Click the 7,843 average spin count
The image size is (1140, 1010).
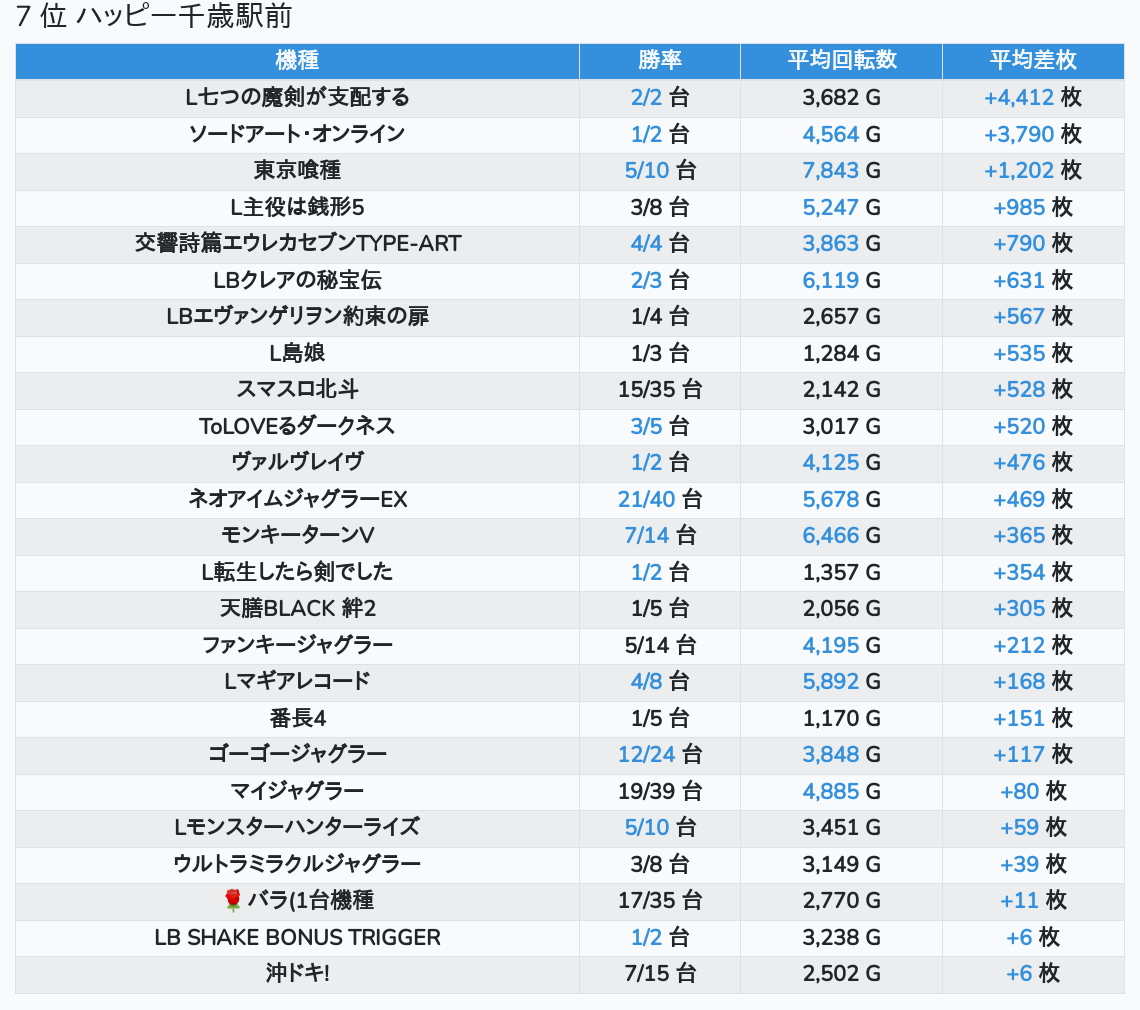coord(830,170)
